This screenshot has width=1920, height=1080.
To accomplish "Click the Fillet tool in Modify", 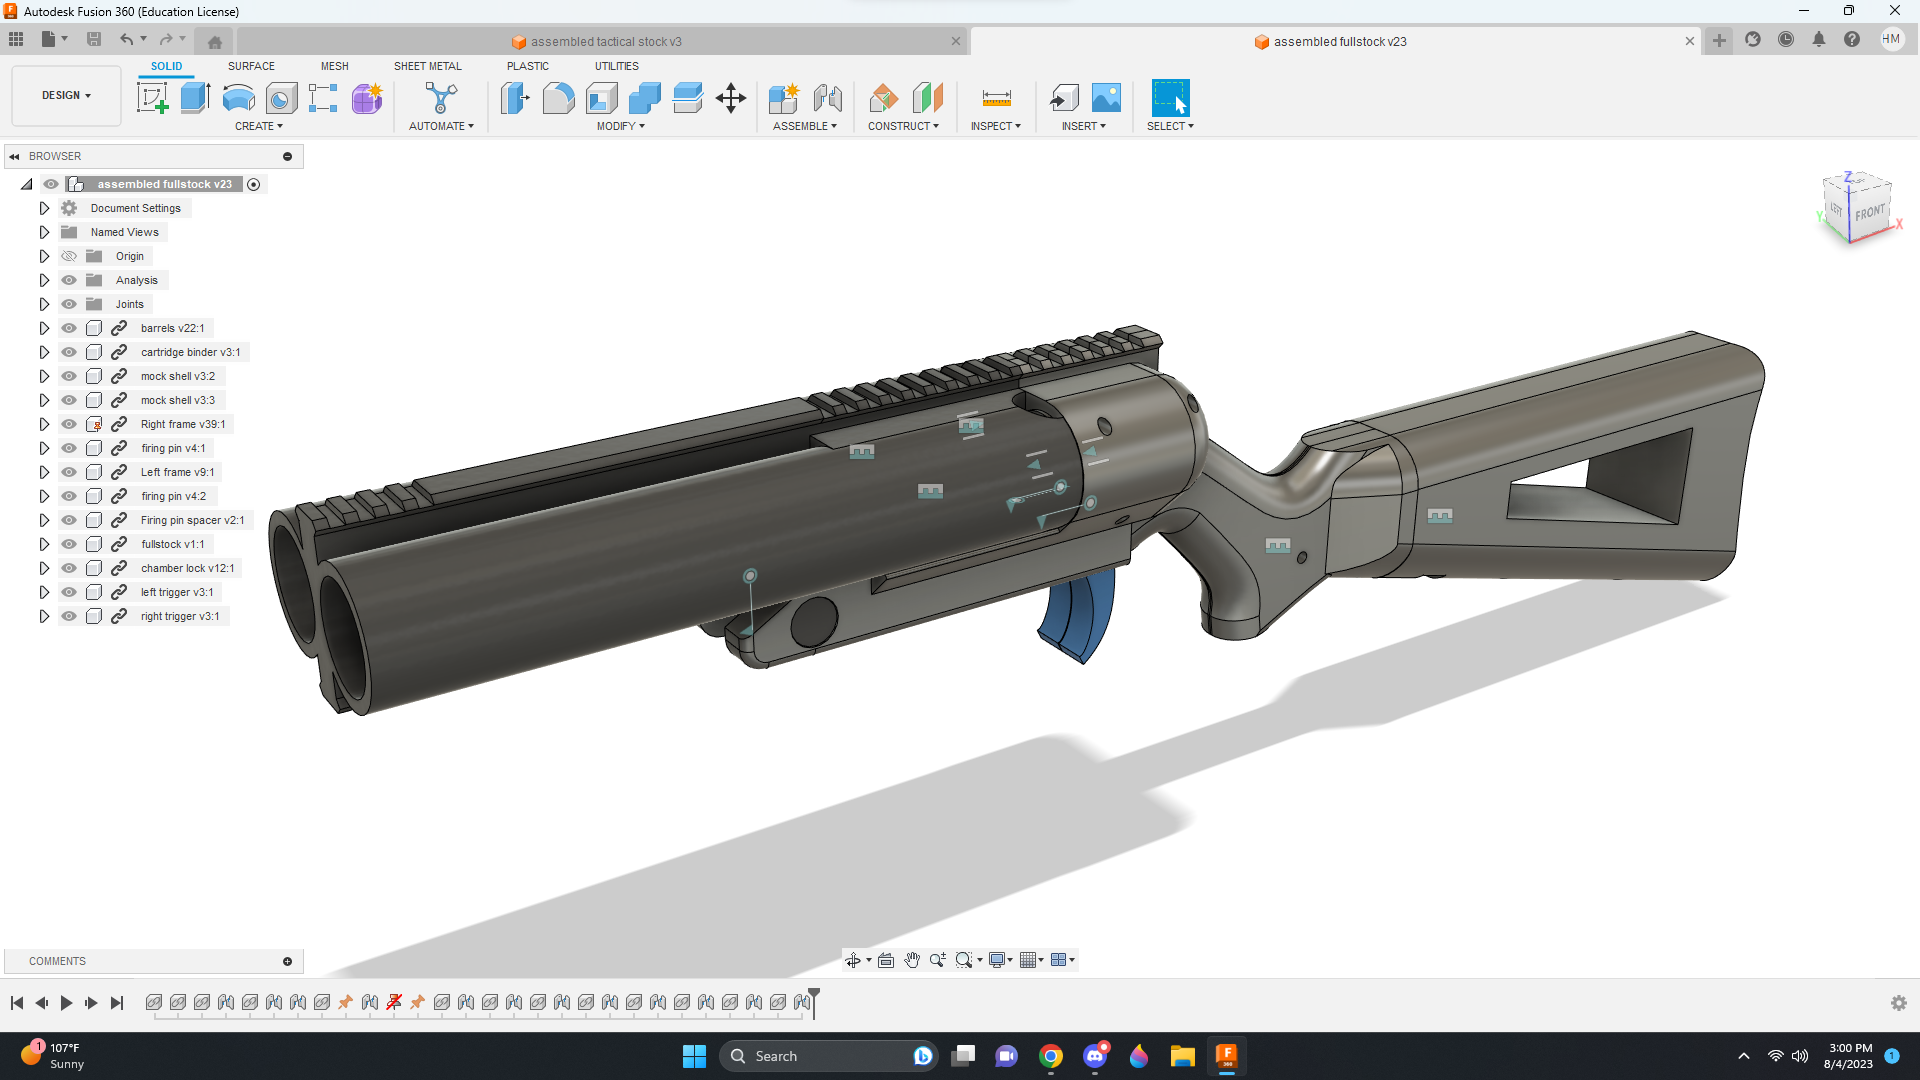I will click(558, 98).
